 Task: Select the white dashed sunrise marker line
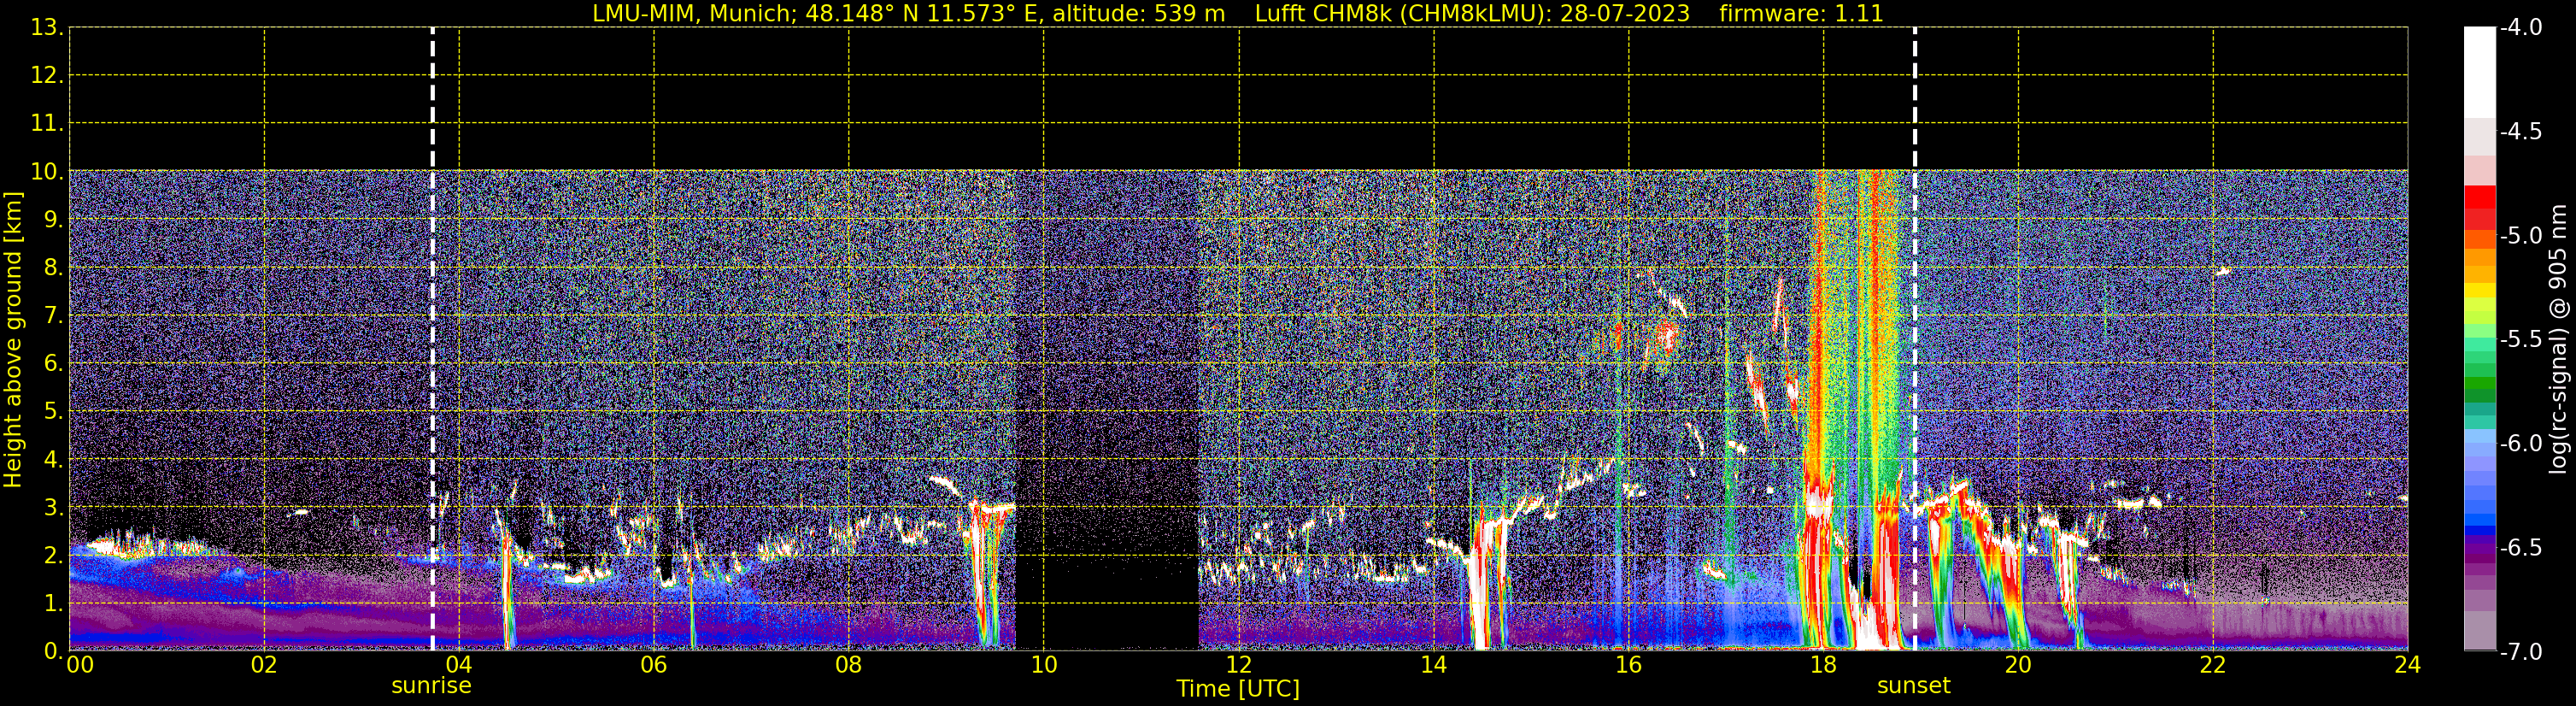pos(432,339)
